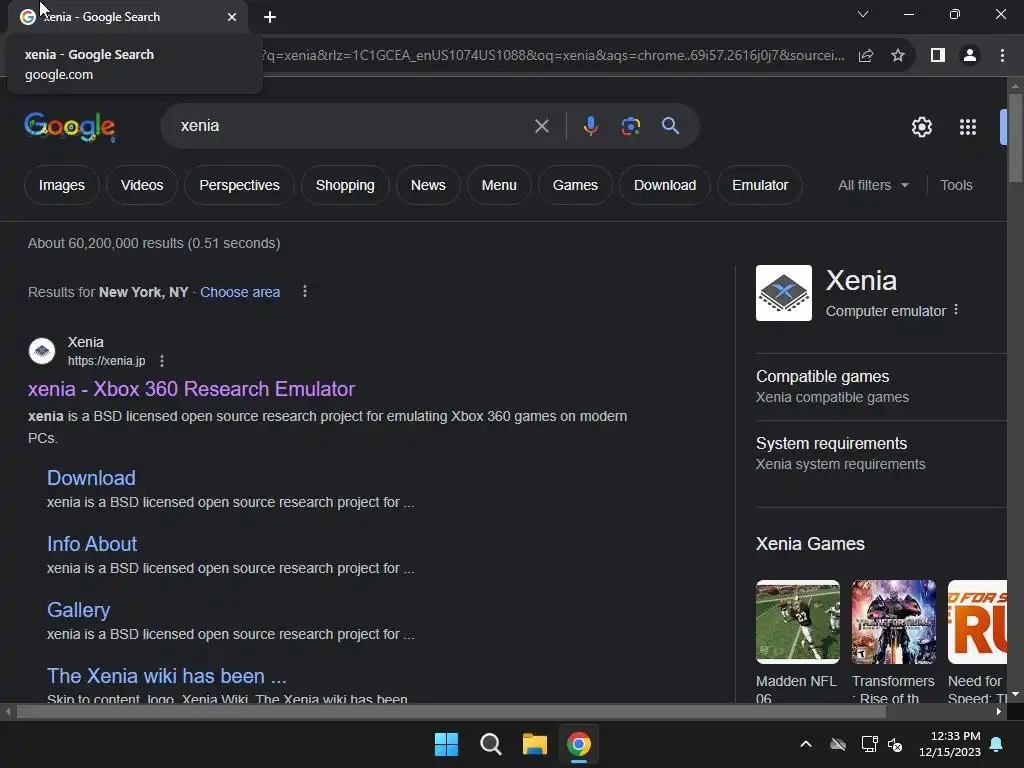This screenshot has width=1024, height=768.
Task: Open muted volume tray icon
Action: pyautogui.click(x=895, y=744)
